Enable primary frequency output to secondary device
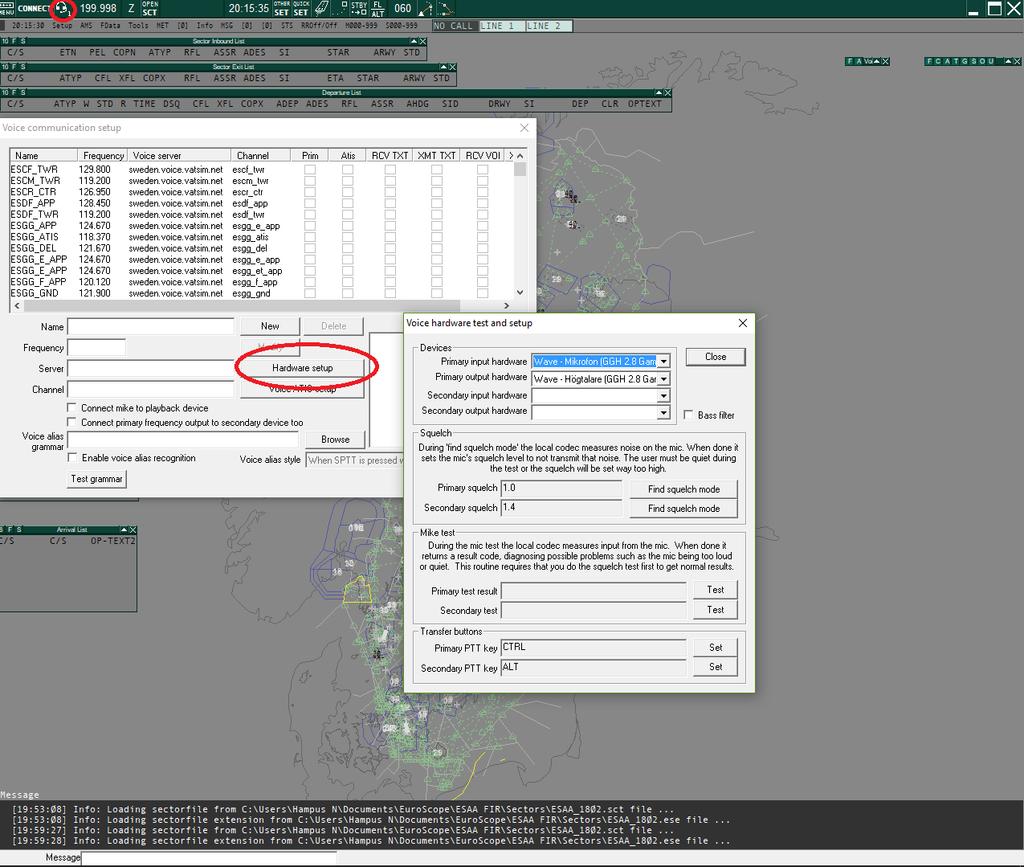Image resolution: width=1024 pixels, height=867 pixels. tap(72, 422)
